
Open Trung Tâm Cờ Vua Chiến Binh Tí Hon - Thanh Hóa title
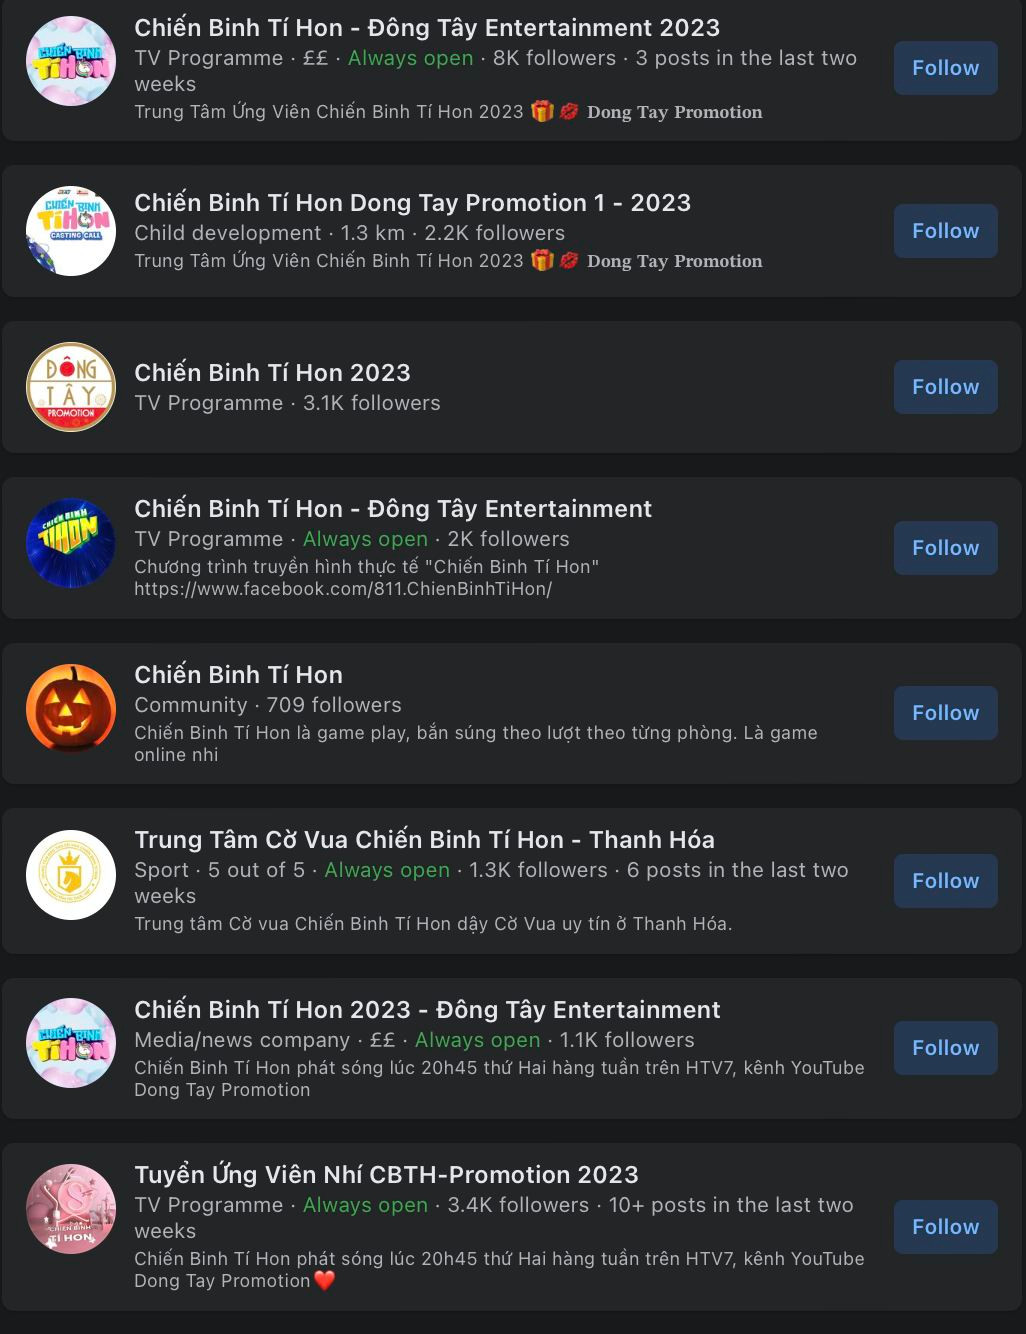(425, 840)
